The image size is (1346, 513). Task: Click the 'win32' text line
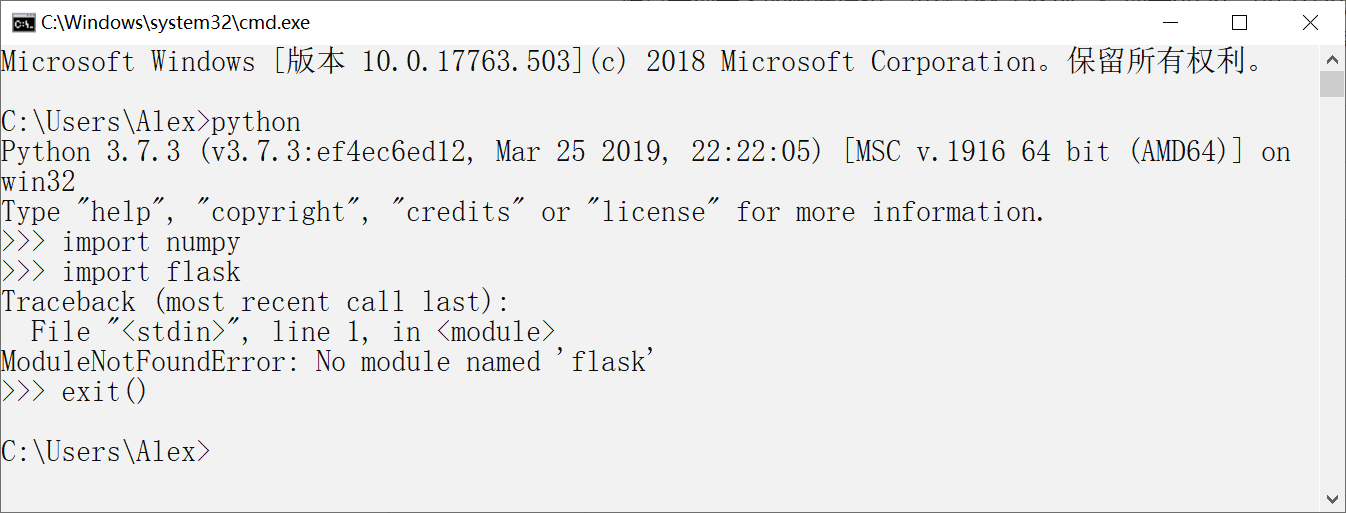[38, 182]
